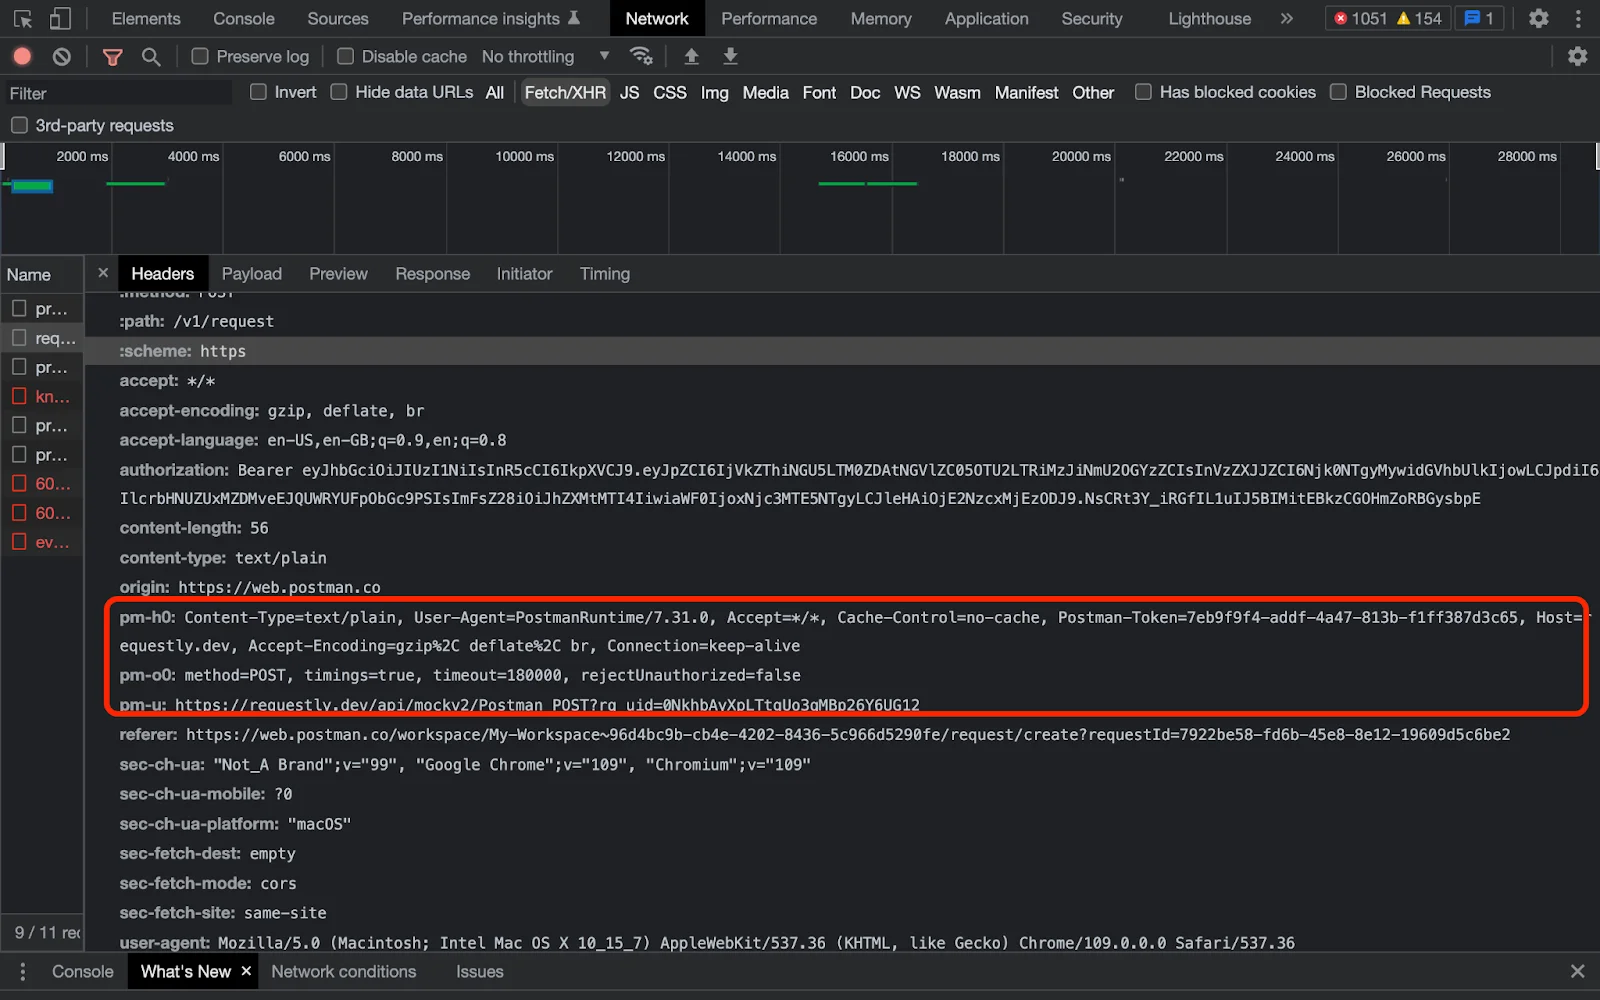The image size is (1600, 1000).
Task: Close the bottom drawer panel
Action: pos(1578,972)
